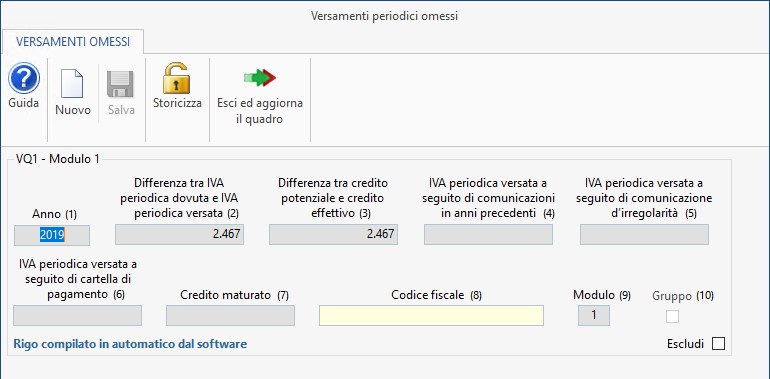Image resolution: width=770 pixels, height=379 pixels.
Task: Click the cartella di pagamento field (6)
Action: 78,315
